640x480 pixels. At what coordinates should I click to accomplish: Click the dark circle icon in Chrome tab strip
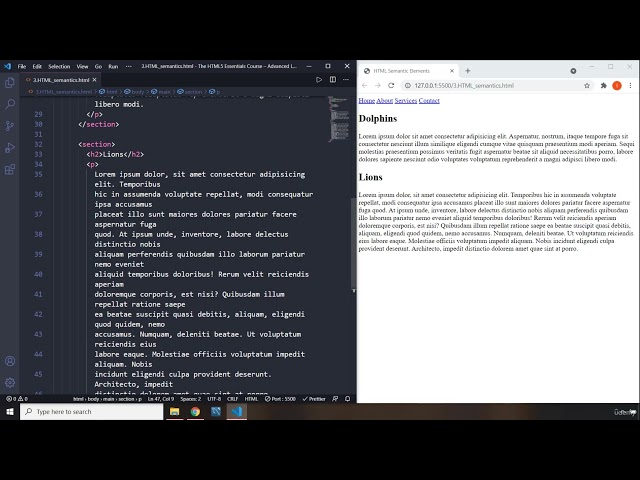[x=573, y=71]
